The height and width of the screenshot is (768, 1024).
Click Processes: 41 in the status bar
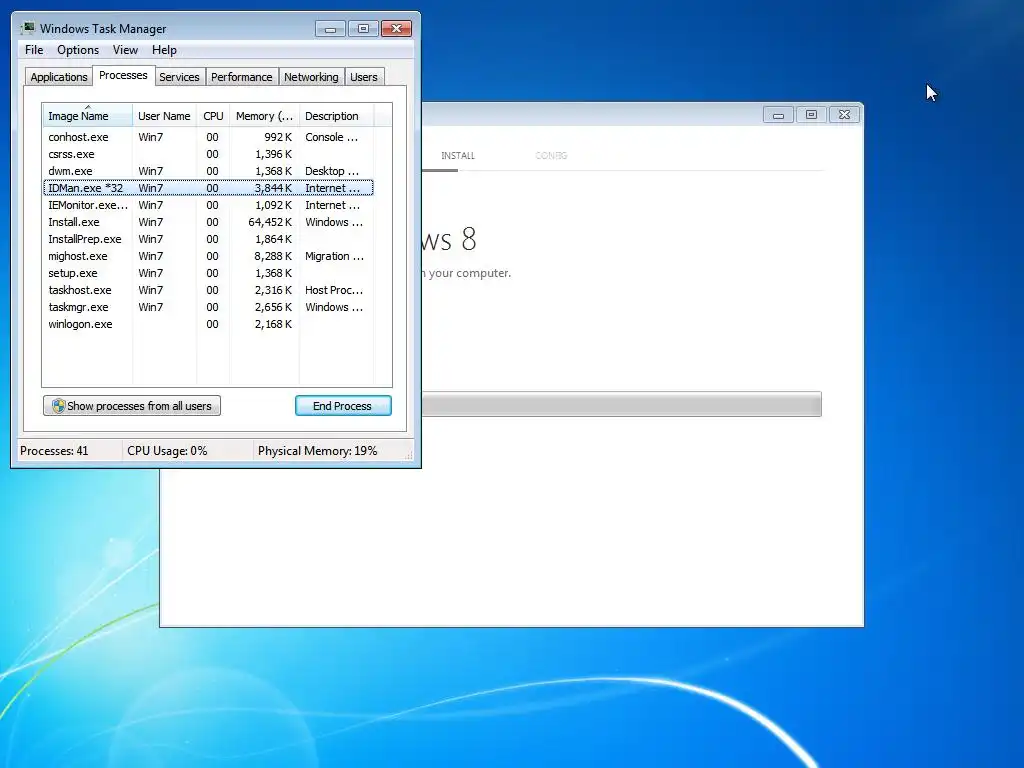(54, 451)
